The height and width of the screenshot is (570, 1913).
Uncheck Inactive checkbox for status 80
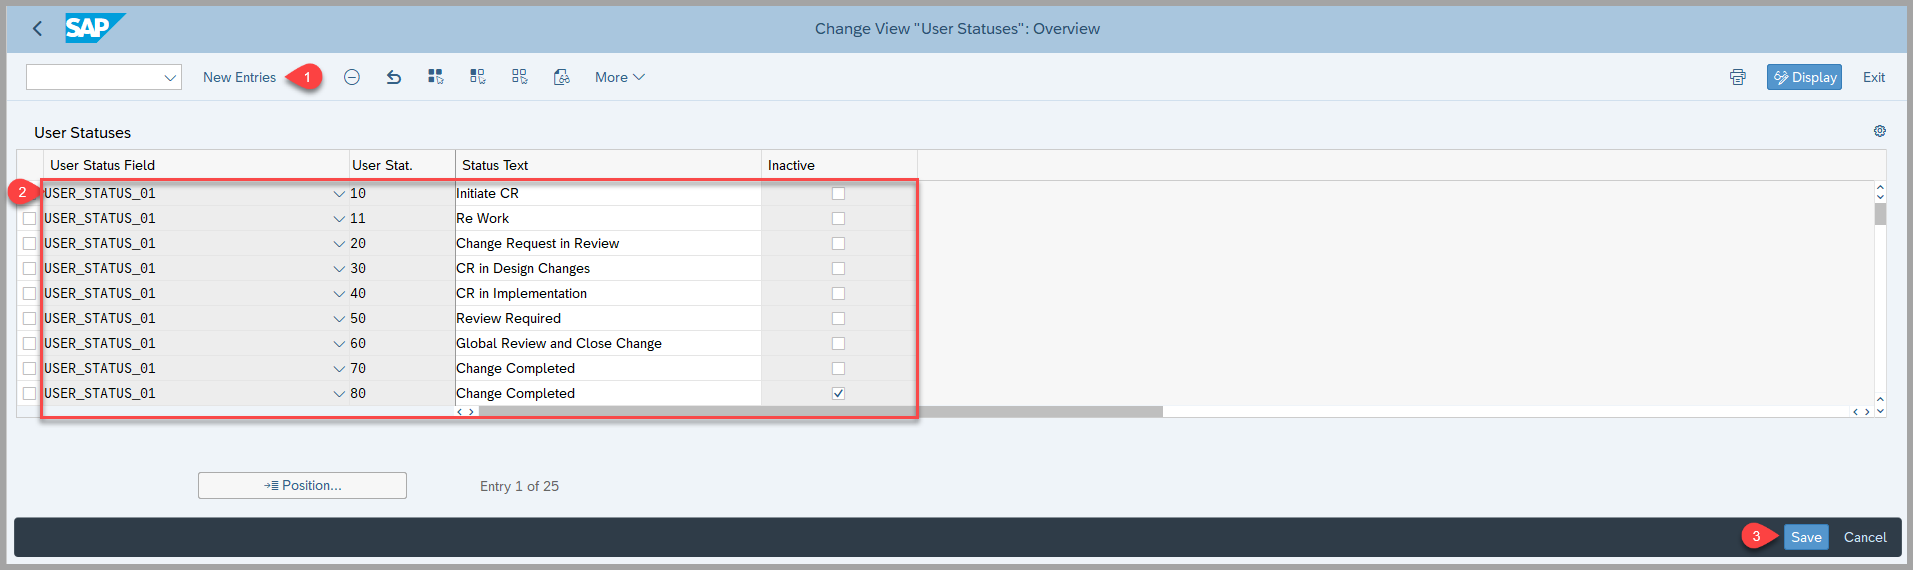838,393
